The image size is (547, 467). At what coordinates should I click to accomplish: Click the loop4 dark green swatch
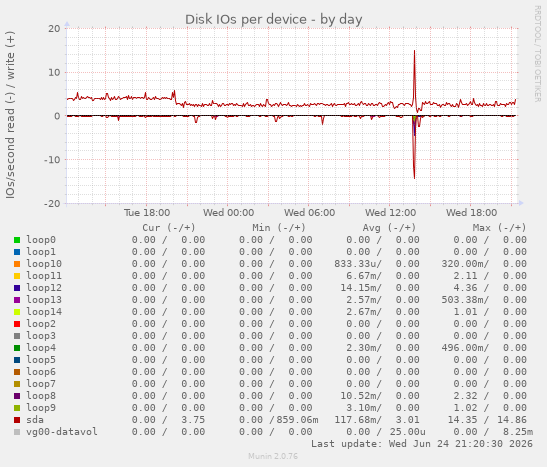pos(17,348)
